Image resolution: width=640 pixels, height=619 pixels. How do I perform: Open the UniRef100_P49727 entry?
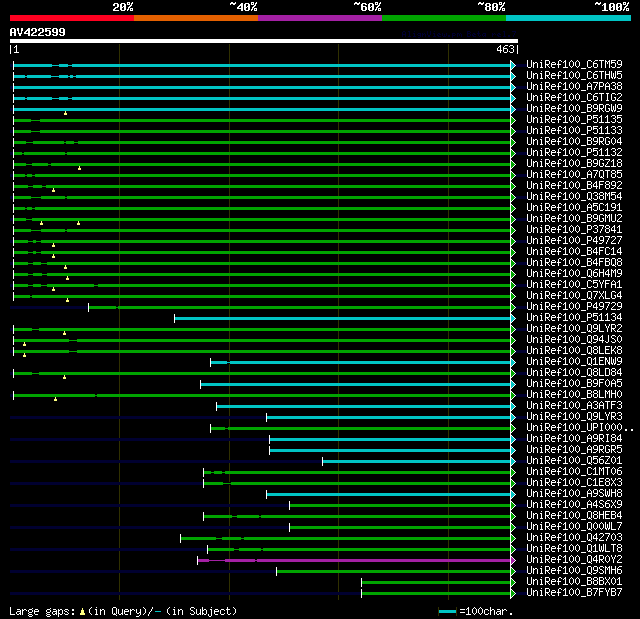click(574, 241)
